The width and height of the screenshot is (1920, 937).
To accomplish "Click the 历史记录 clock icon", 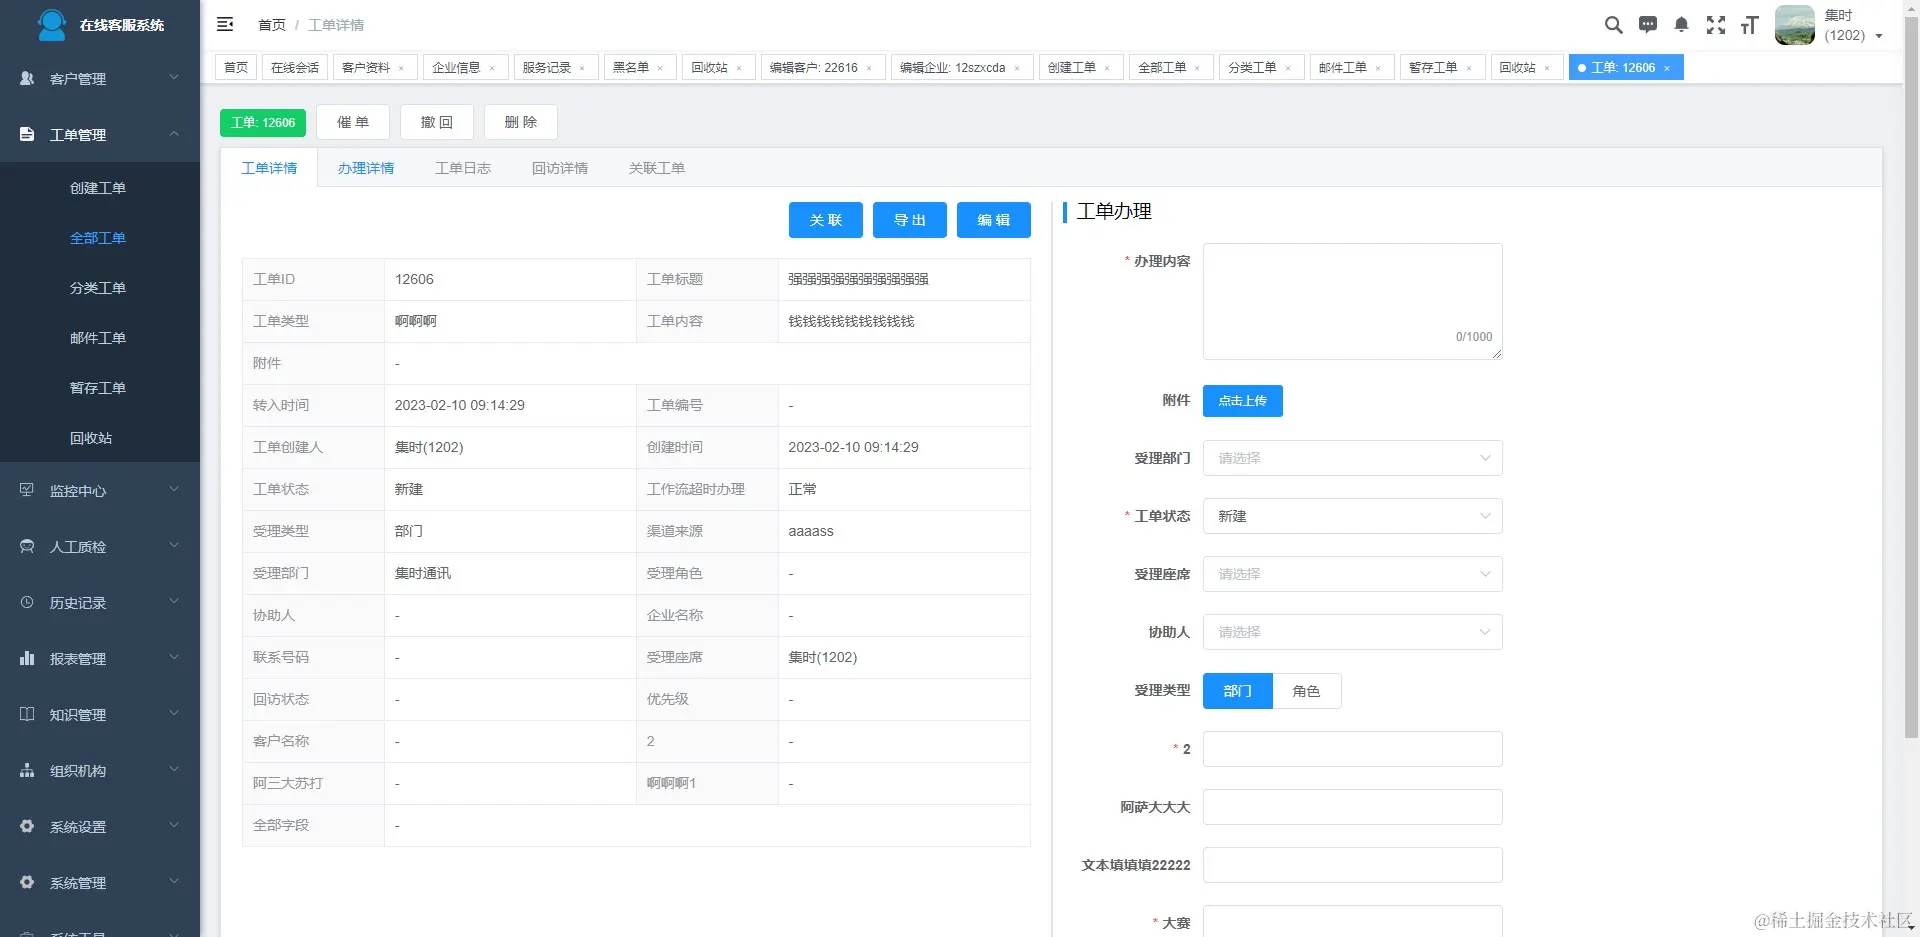I will click(x=27, y=602).
